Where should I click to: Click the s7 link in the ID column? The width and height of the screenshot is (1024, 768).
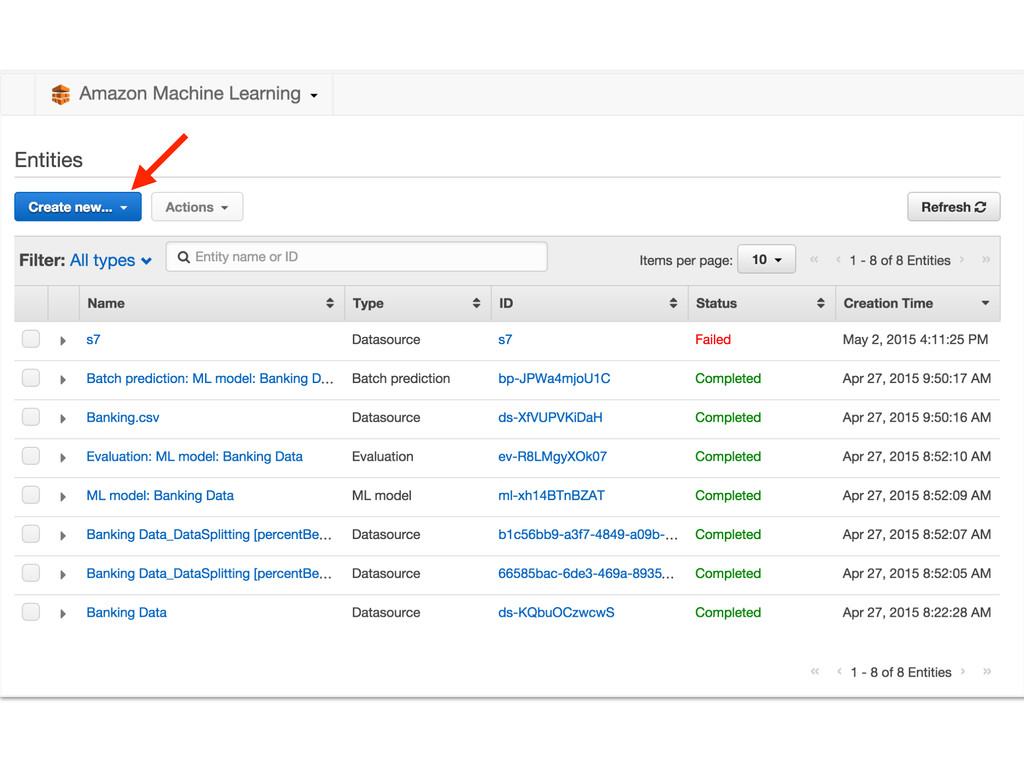point(505,340)
